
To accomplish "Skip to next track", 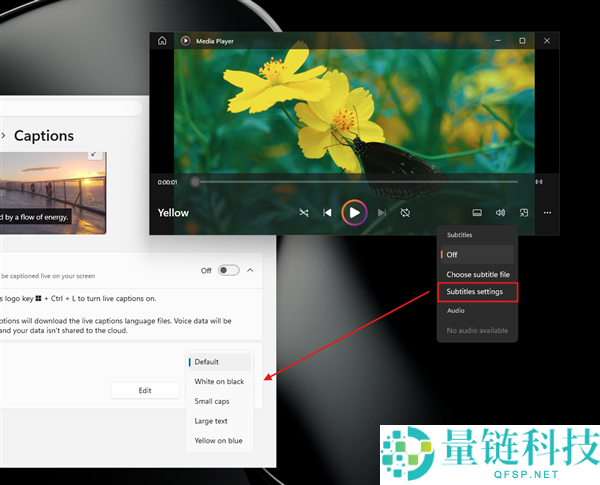I will (382, 212).
